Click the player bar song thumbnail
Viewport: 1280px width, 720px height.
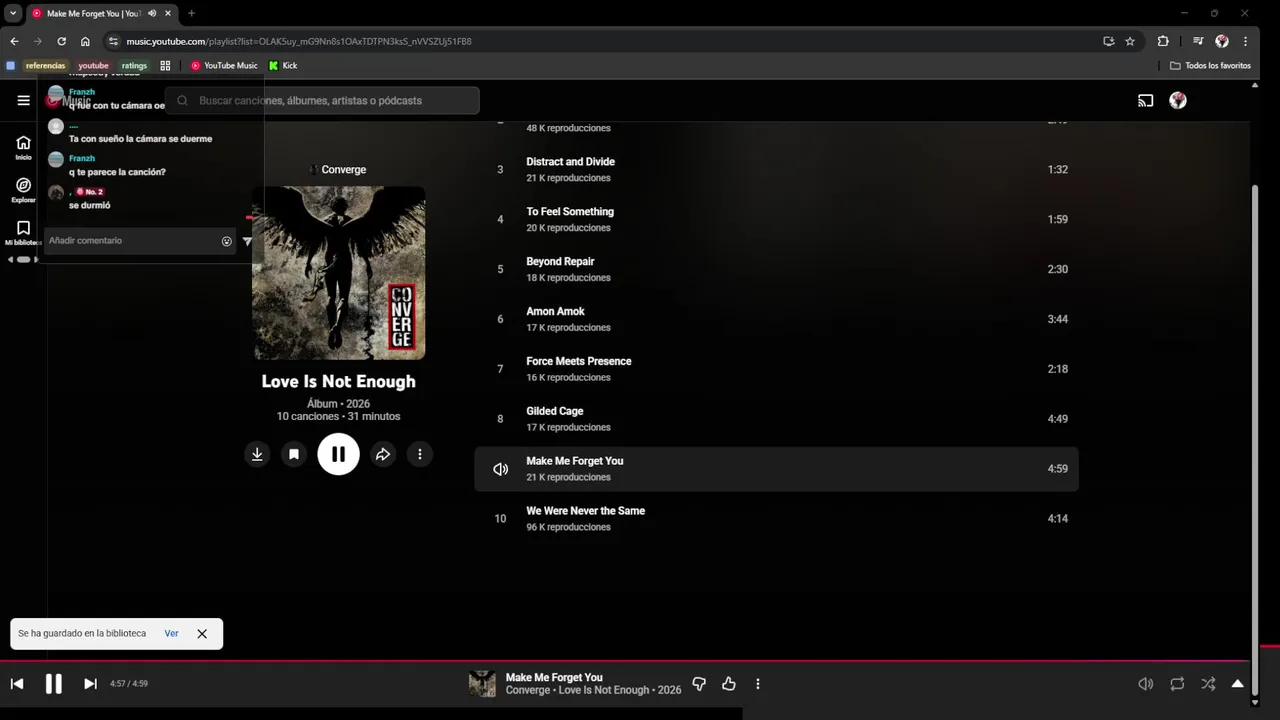click(482, 684)
